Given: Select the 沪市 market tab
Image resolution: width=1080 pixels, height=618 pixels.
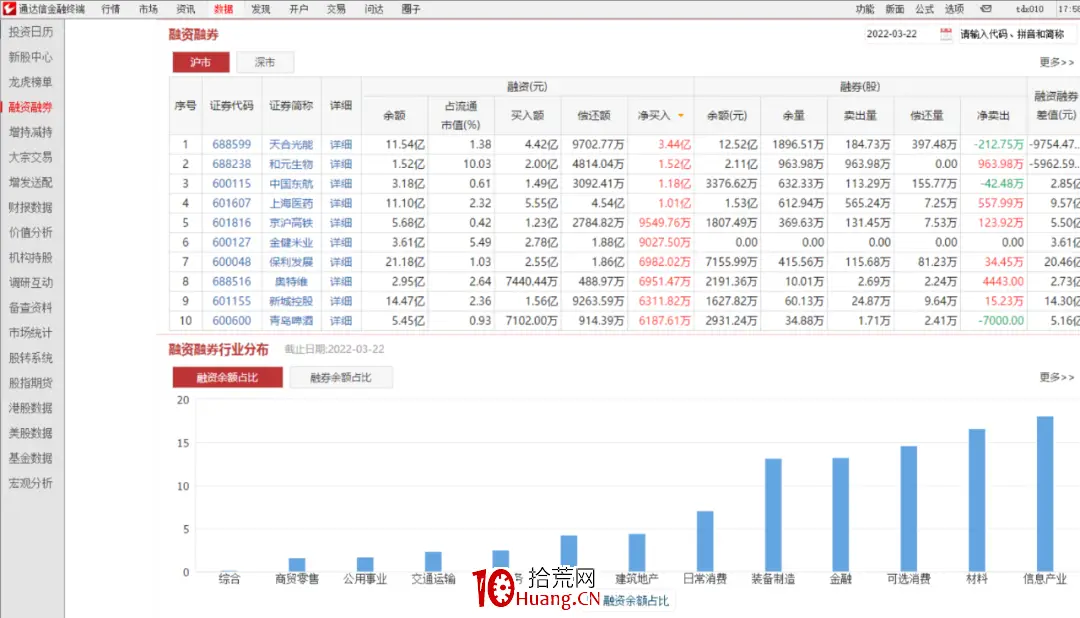Looking at the screenshot, I should [x=200, y=61].
